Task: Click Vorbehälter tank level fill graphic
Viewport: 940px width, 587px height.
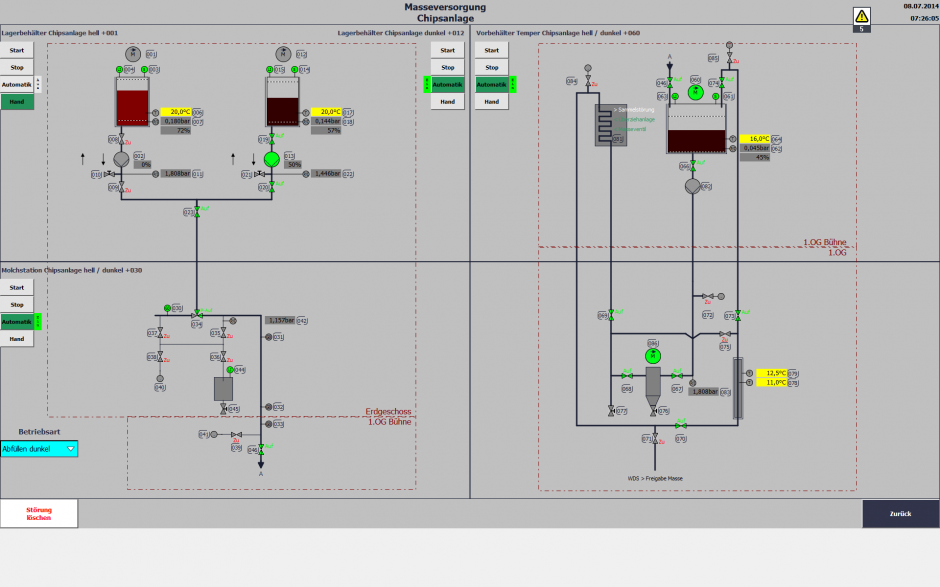Action: [696, 141]
